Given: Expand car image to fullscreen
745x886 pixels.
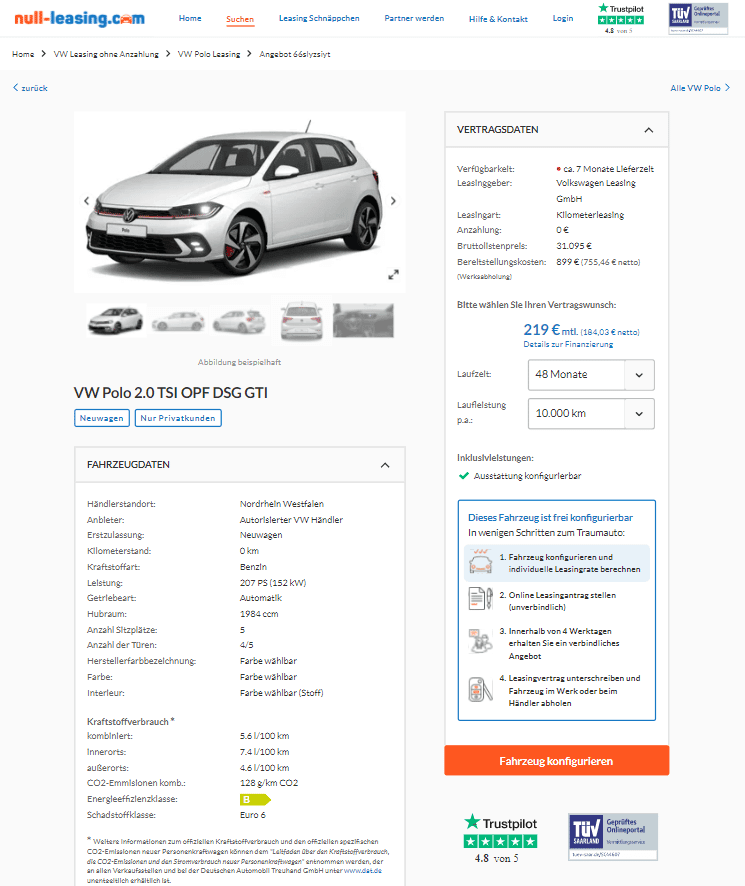Looking at the screenshot, I should pyautogui.click(x=393, y=275).
